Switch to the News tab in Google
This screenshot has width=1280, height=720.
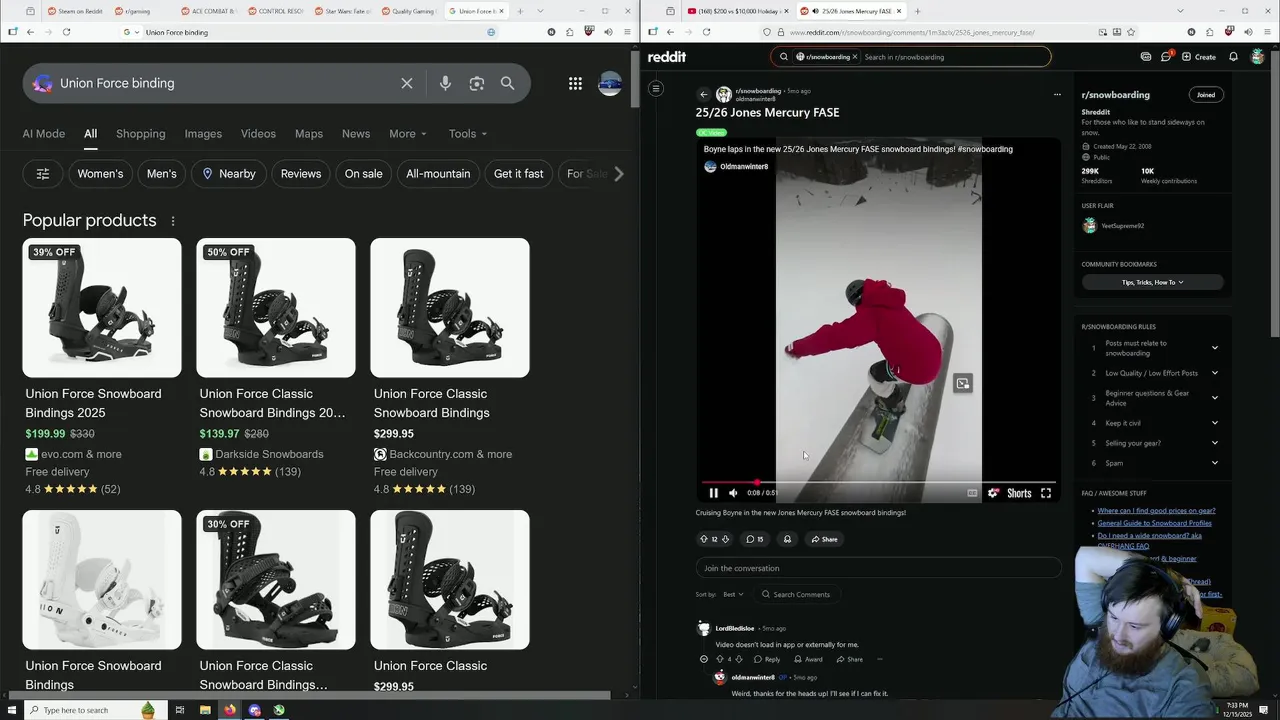(x=356, y=134)
